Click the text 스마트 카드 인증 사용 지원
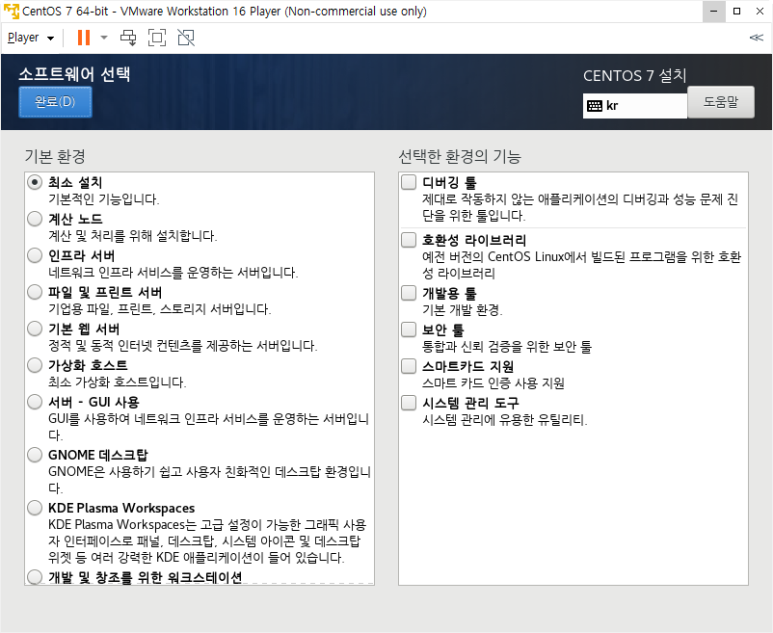Viewport: 773px width, 633px height. point(493,383)
